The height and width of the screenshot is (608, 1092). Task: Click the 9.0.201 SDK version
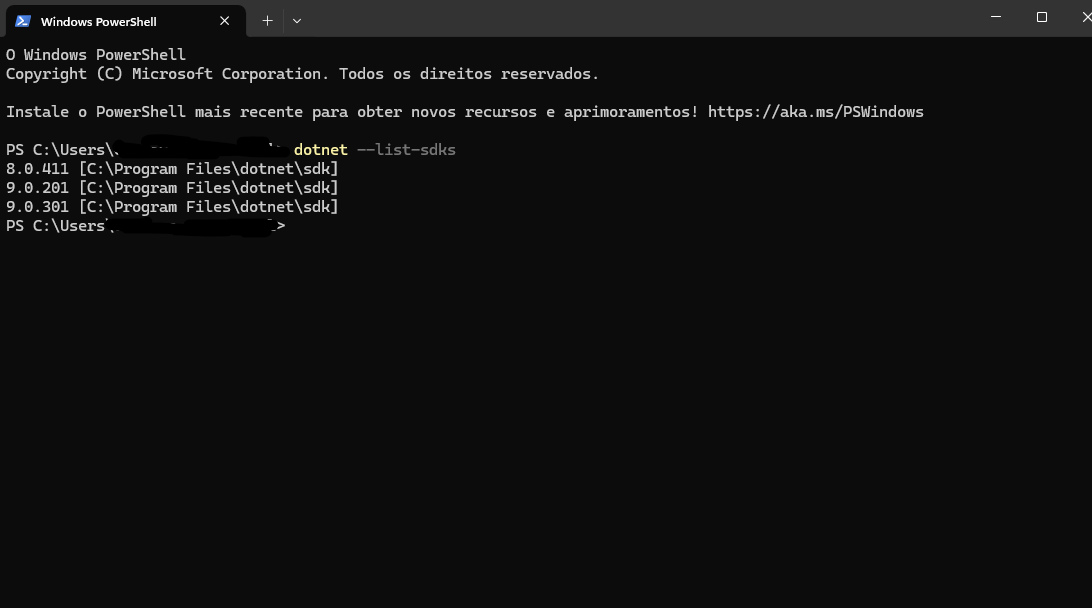tap(37, 188)
